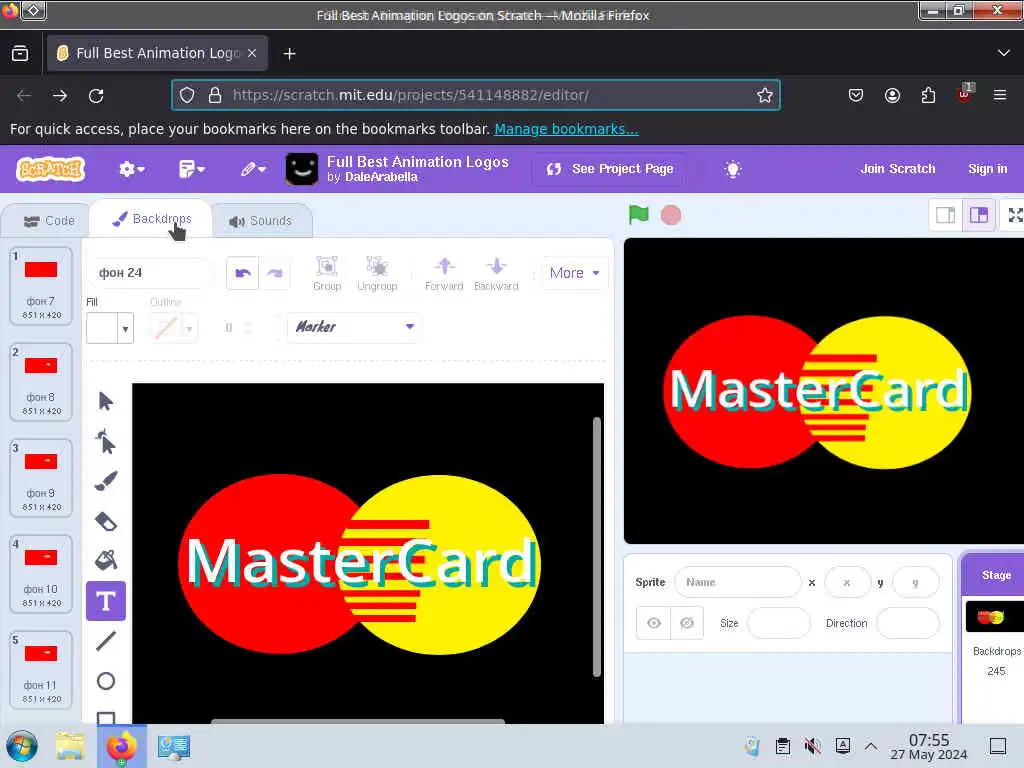Click the DaleArabella avatar thumbnail
The image size is (1024, 768).
coord(302,169)
